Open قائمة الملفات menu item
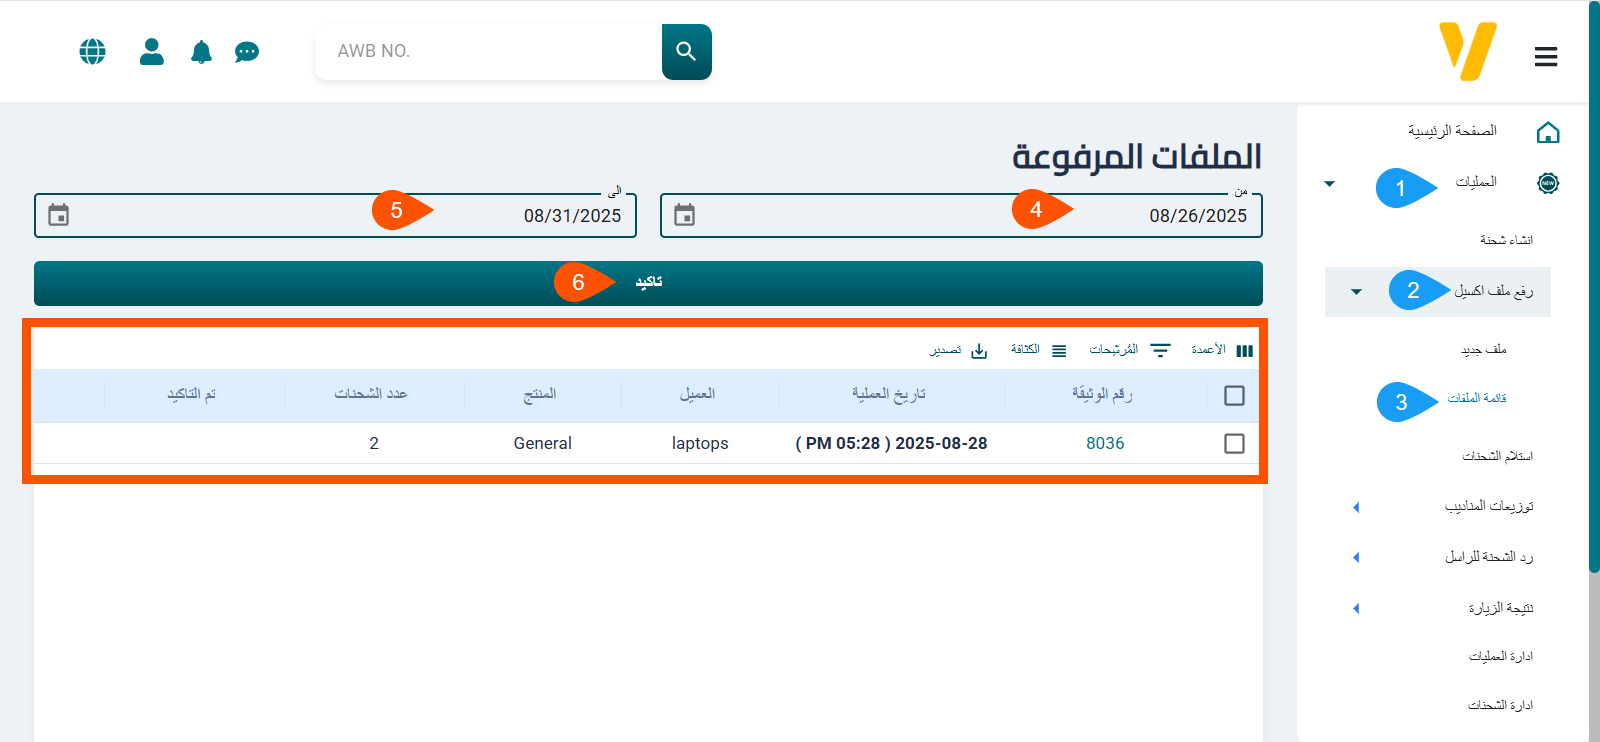 coord(1477,398)
